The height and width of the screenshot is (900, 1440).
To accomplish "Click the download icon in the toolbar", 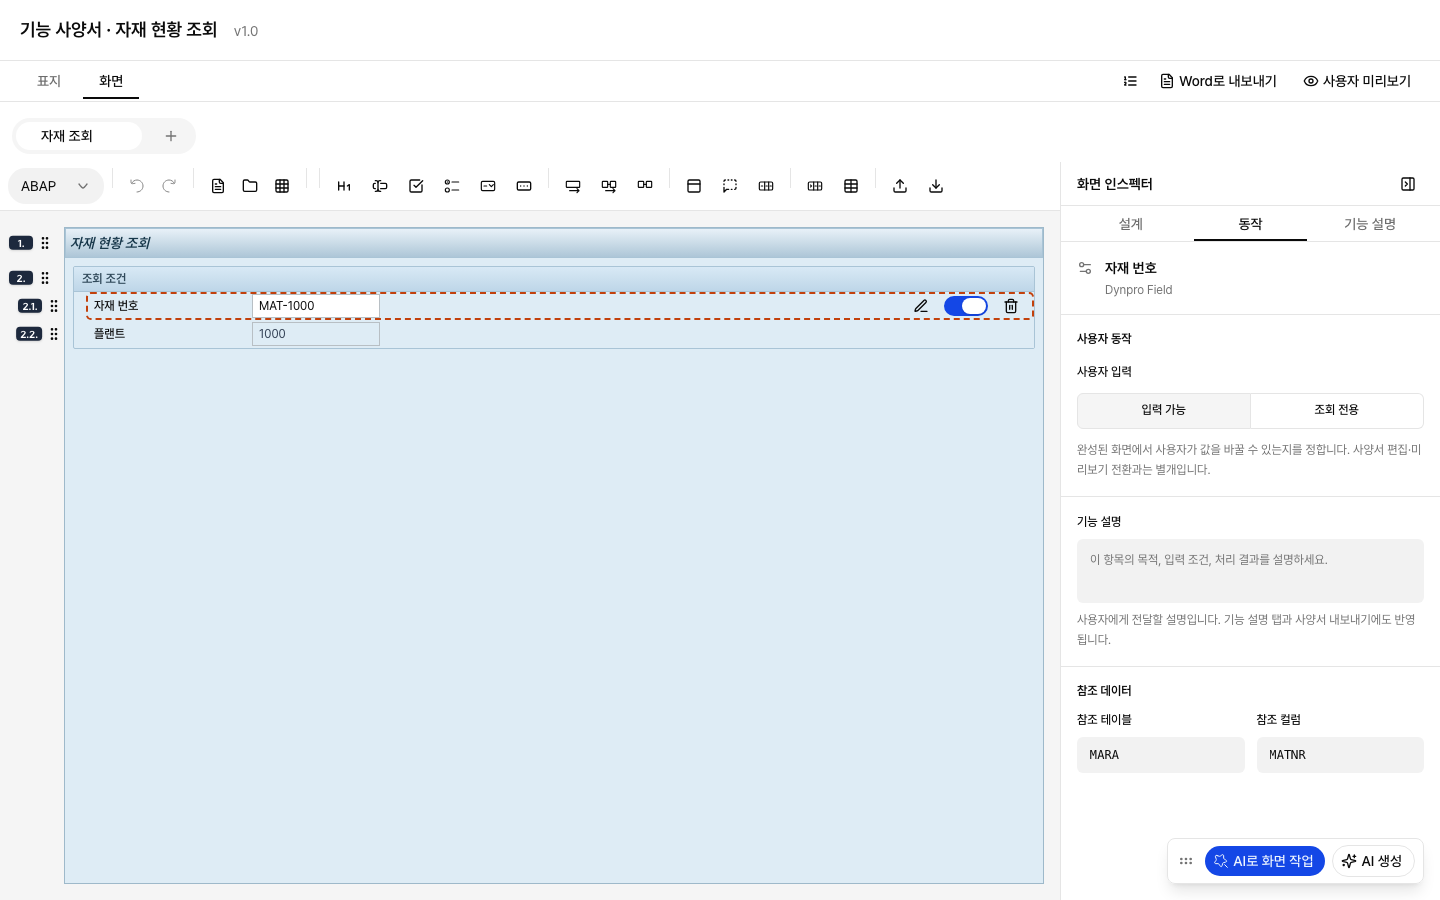I will 936,186.
